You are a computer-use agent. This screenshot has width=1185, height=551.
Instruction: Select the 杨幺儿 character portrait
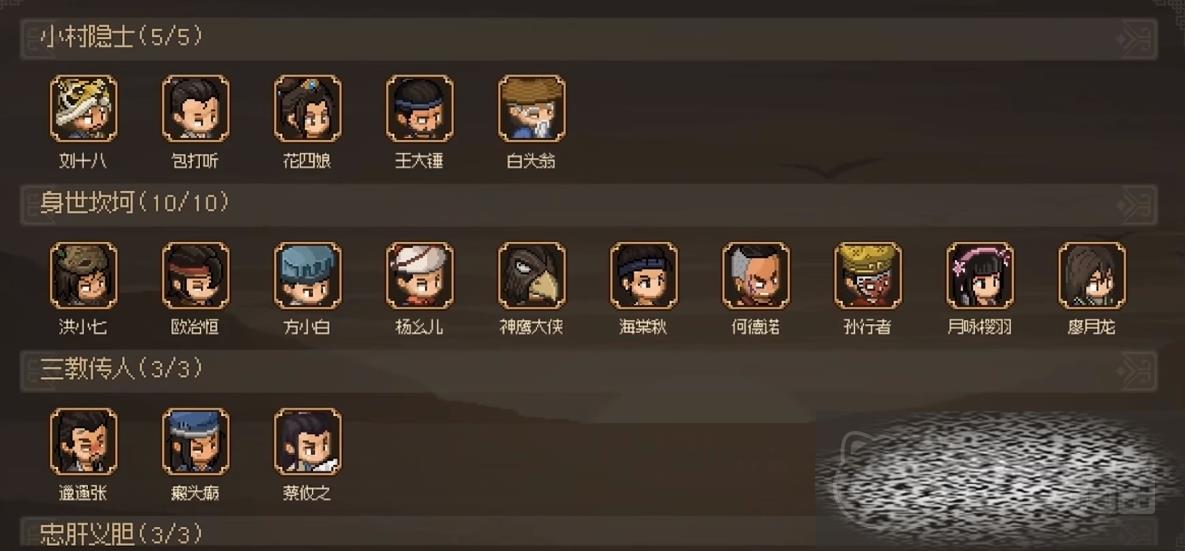pos(419,275)
